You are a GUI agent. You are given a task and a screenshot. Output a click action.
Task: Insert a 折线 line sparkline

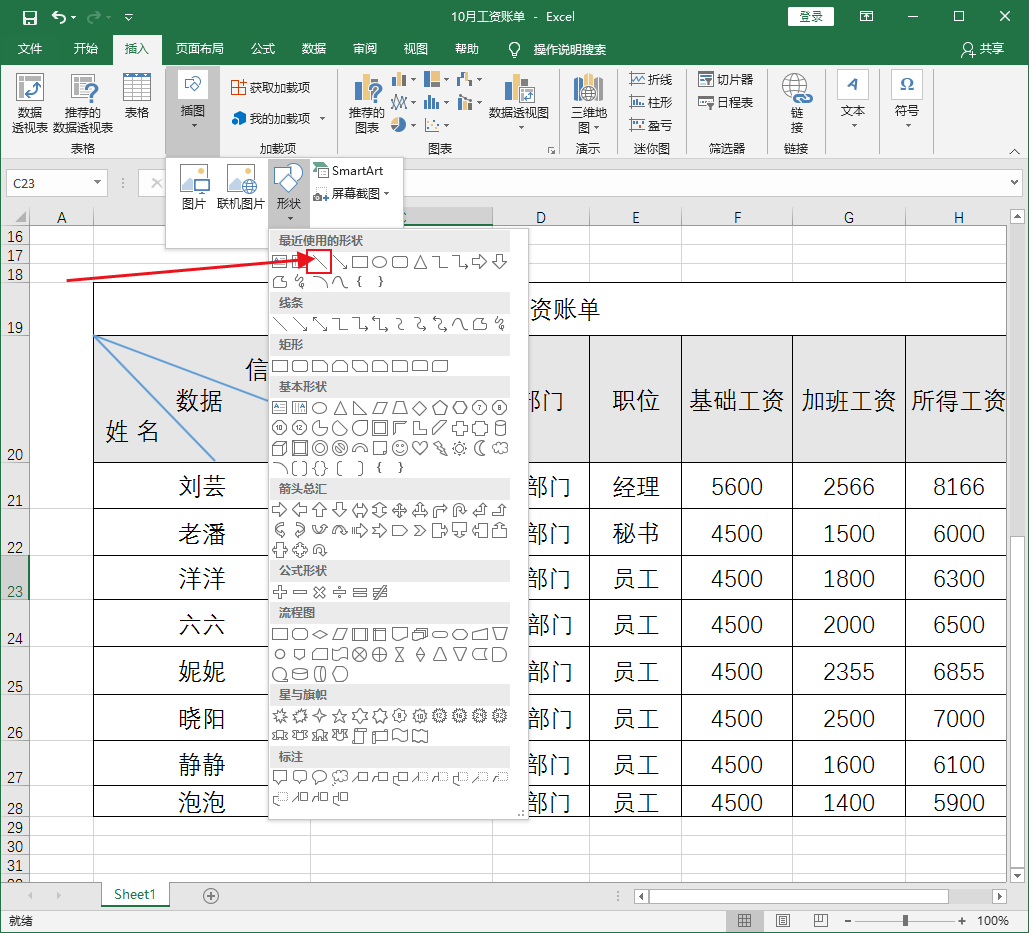(650, 79)
